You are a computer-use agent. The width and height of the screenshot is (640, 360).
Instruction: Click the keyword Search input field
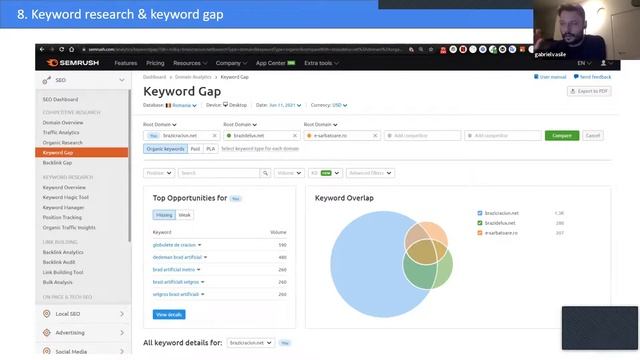tap(219, 173)
